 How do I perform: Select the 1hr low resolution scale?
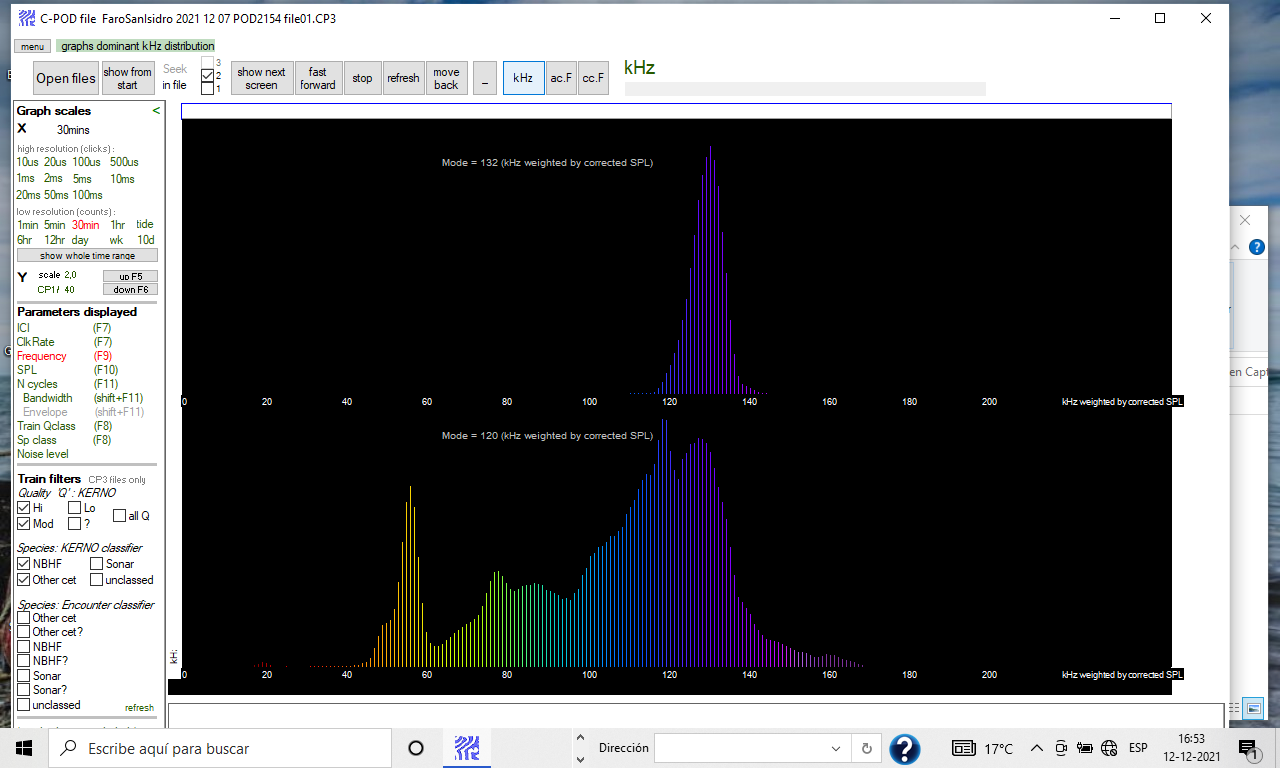point(118,225)
